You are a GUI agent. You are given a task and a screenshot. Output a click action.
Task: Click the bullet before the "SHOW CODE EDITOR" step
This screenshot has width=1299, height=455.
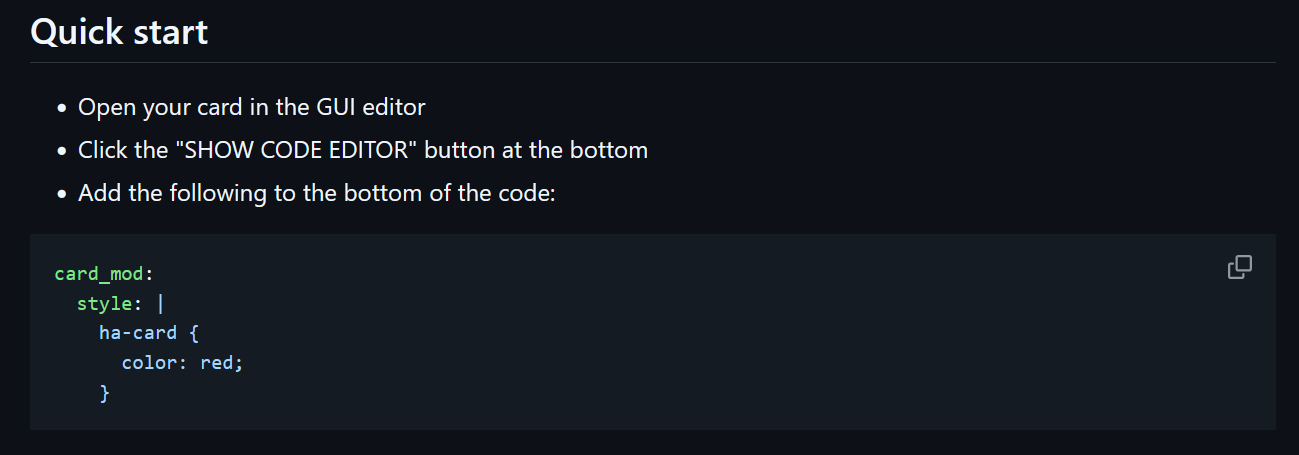[x=62, y=151]
